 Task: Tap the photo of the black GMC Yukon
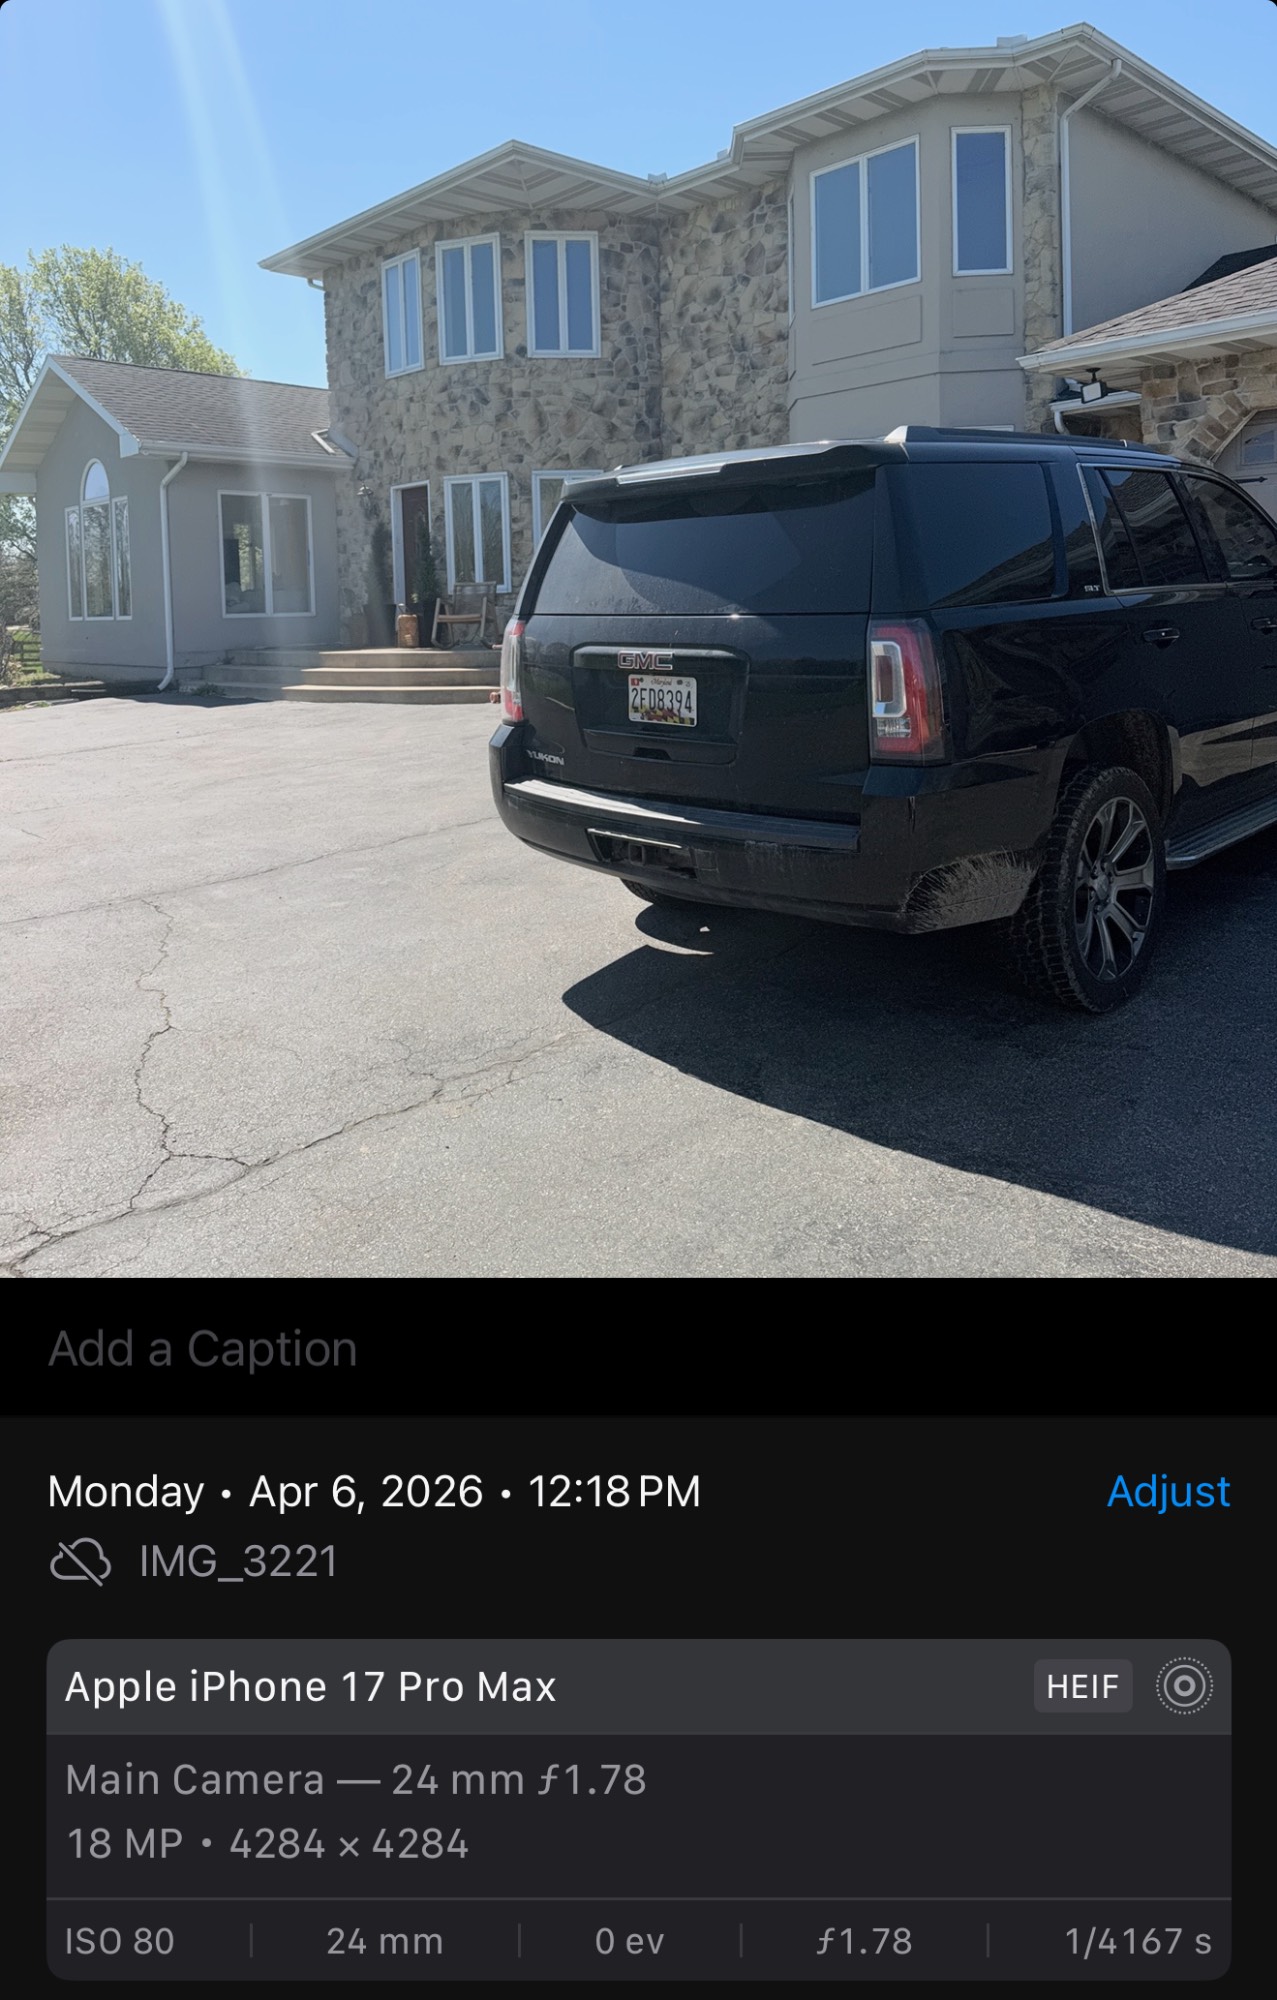tap(638, 638)
